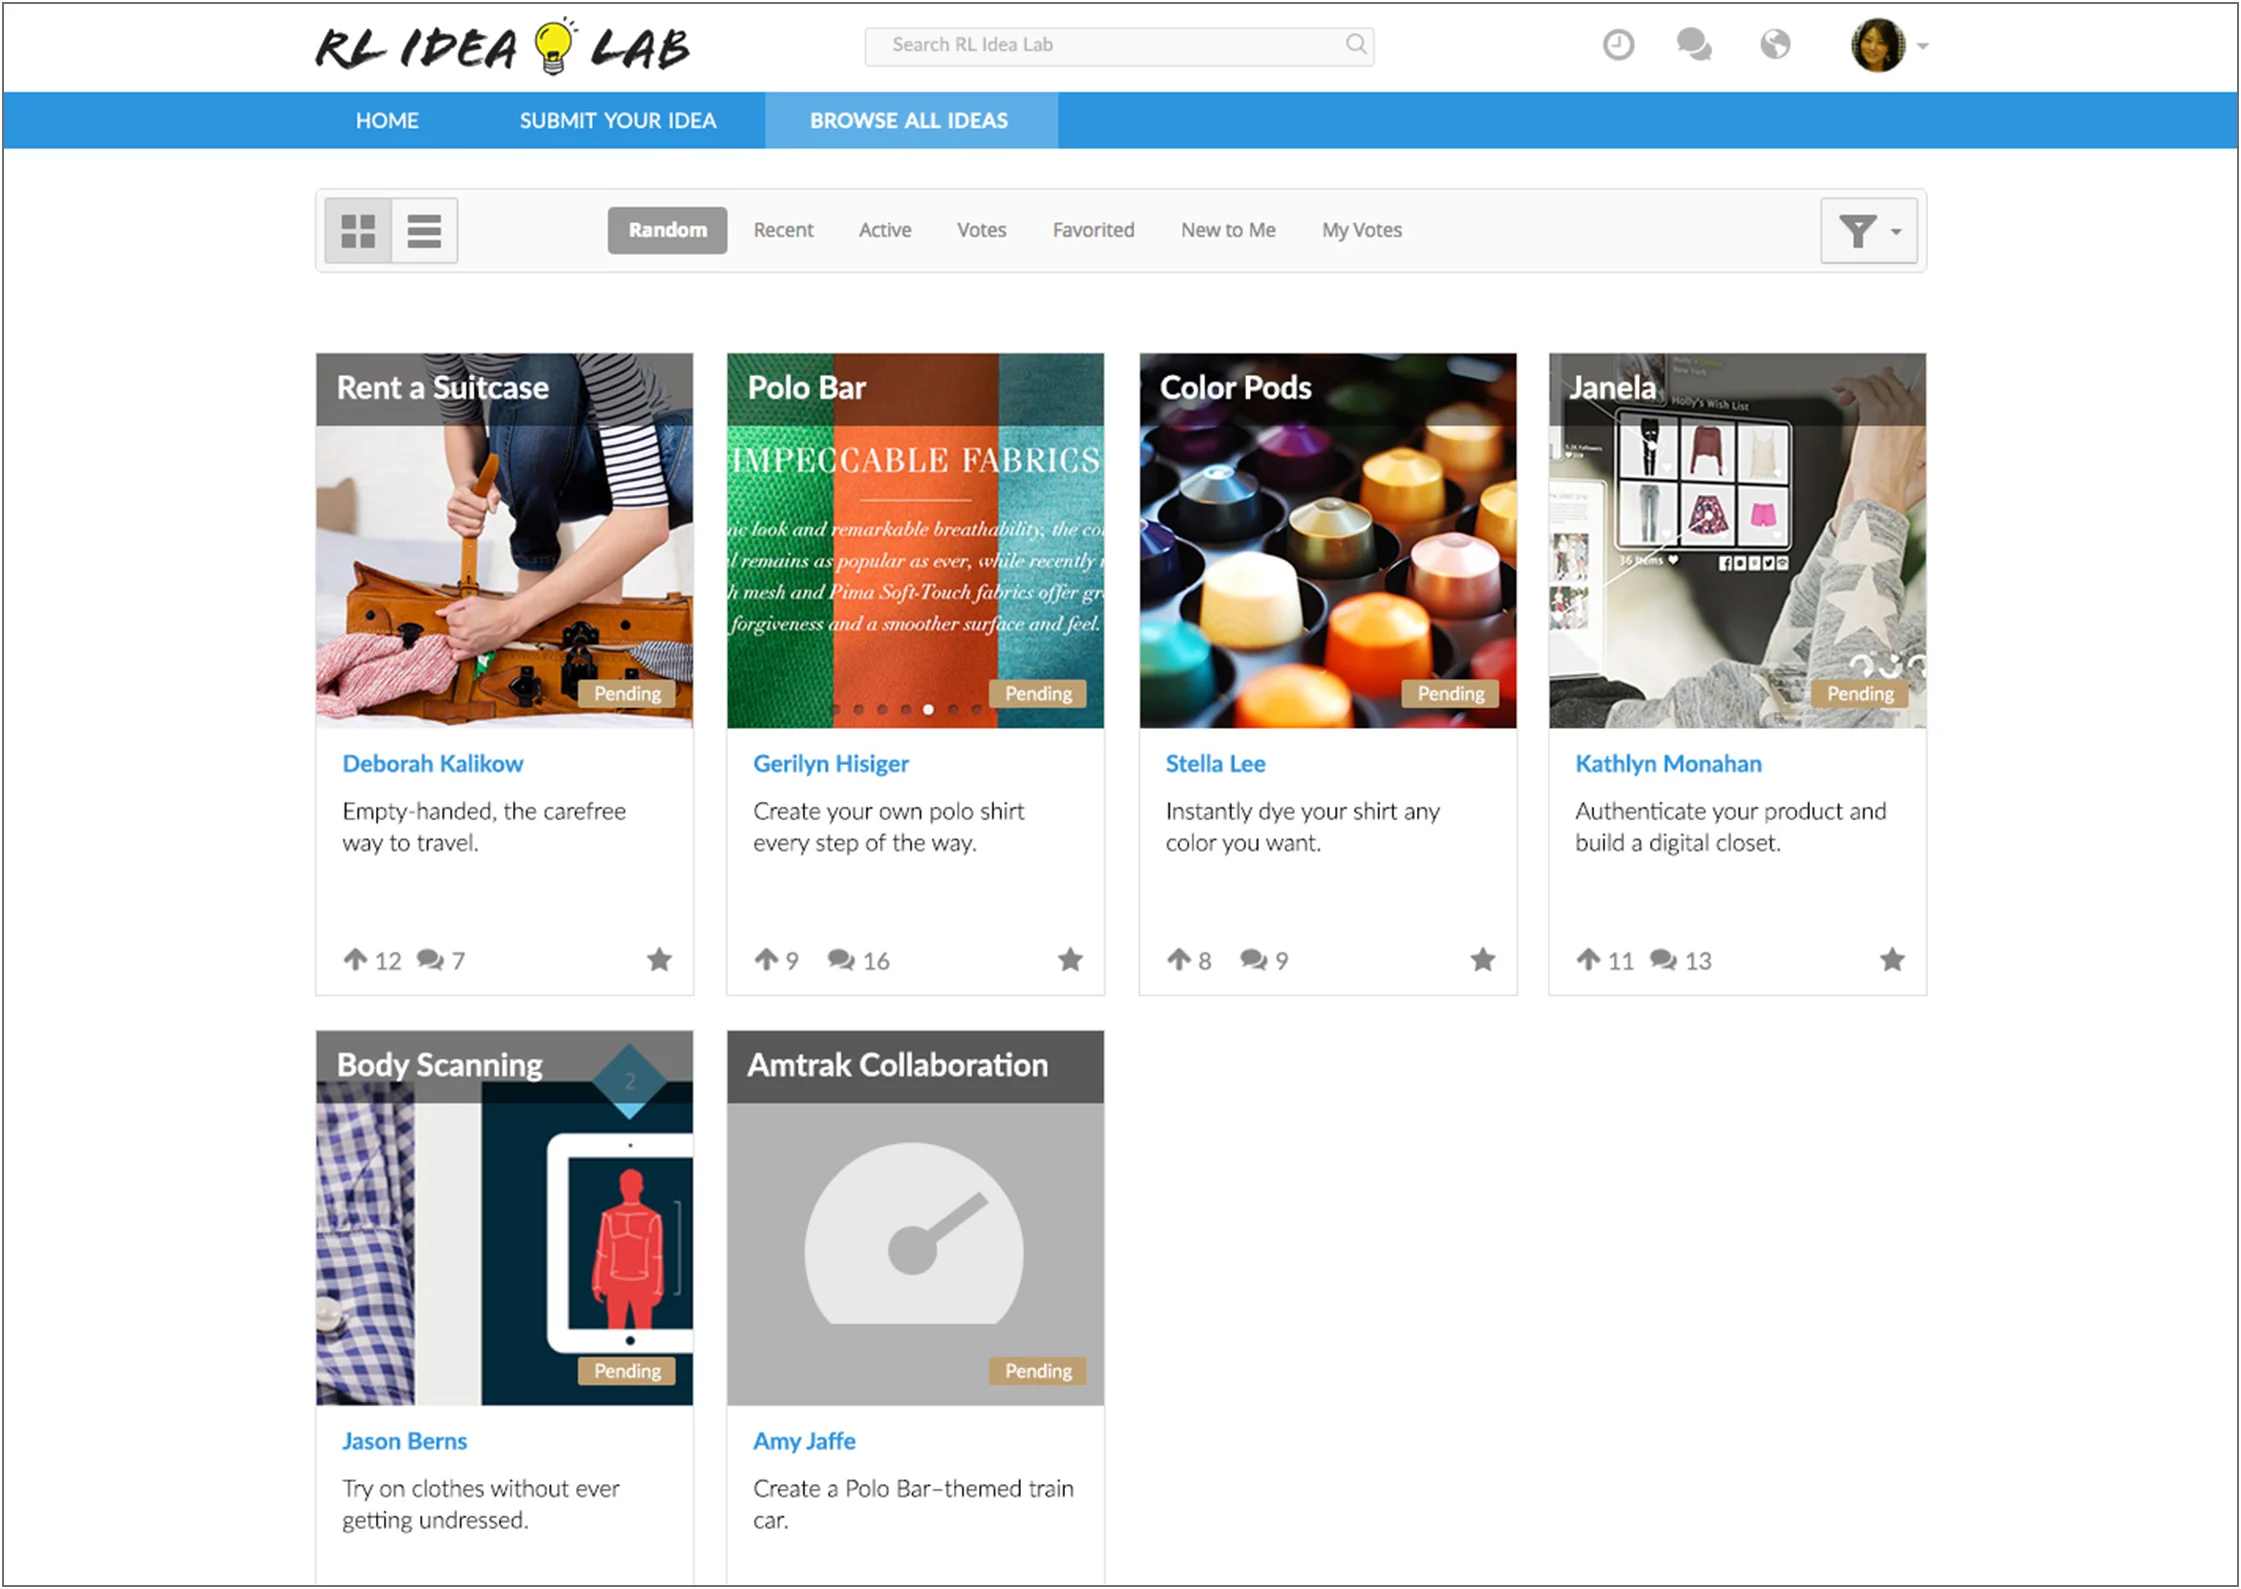Go to Submit Your Idea tab
Image resolution: width=2241 pixels, height=1589 pixels.
pyautogui.click(x=617, y=121)
